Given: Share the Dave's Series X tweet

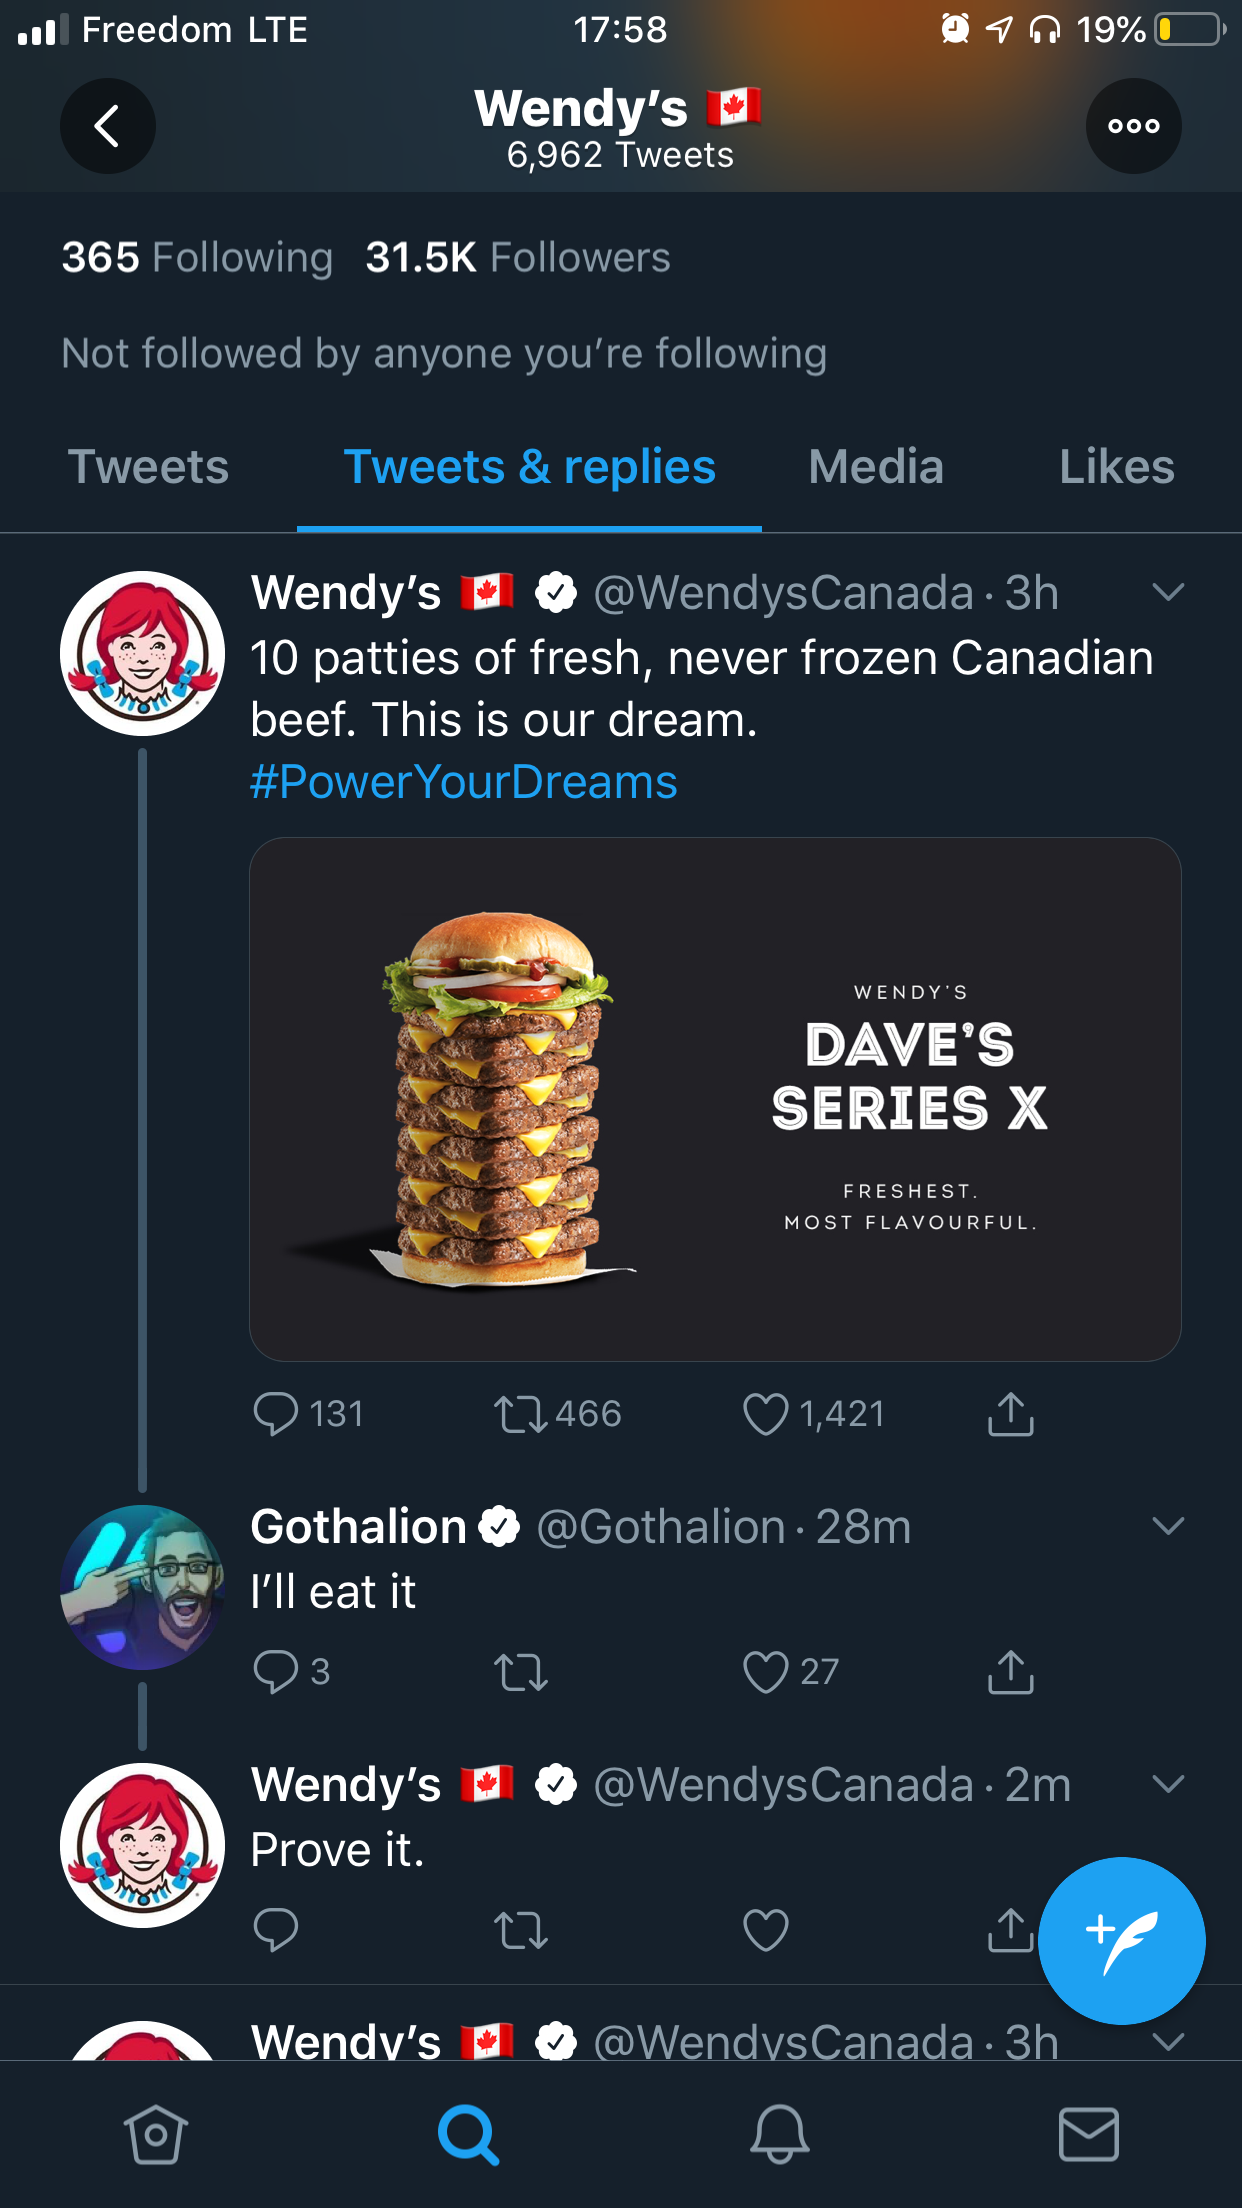Looking at the screenshot, I should 1010,1414.
